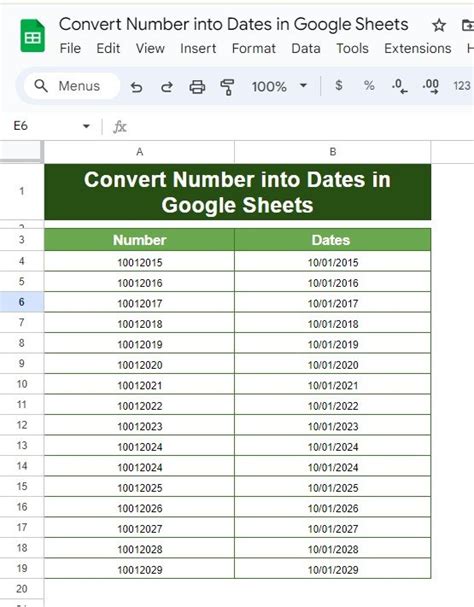
Task: Activate the paint format roller
Action: coord(227,87)
